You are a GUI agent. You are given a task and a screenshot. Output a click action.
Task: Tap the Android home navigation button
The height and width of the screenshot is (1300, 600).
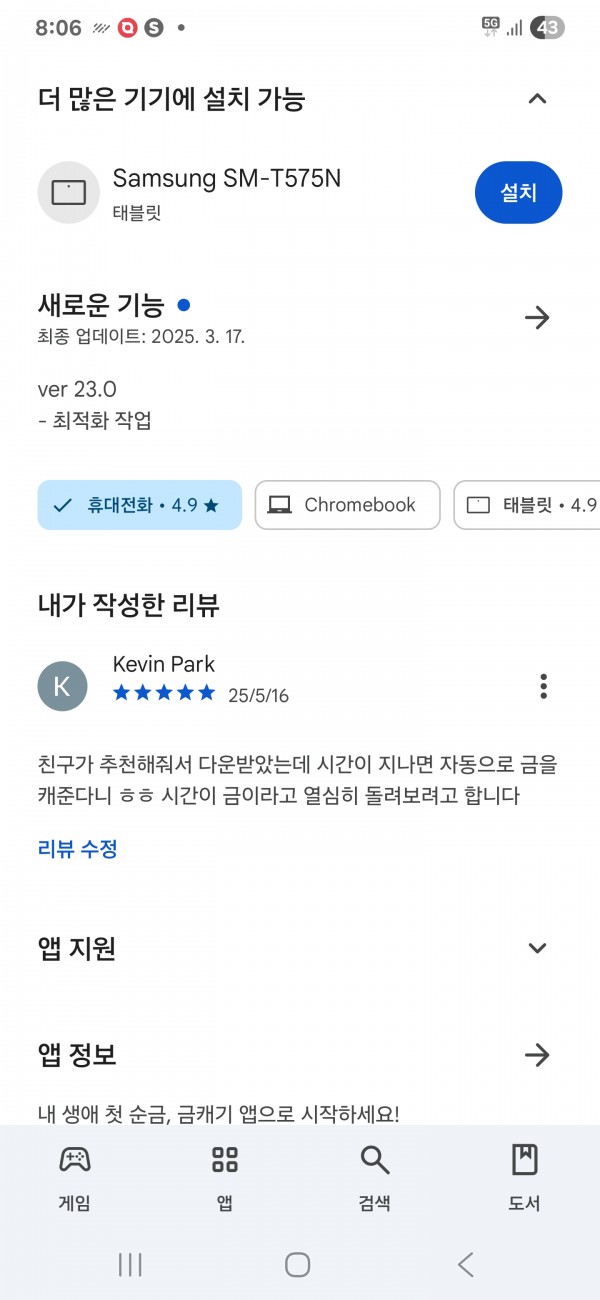click(x=297, y=1264)
